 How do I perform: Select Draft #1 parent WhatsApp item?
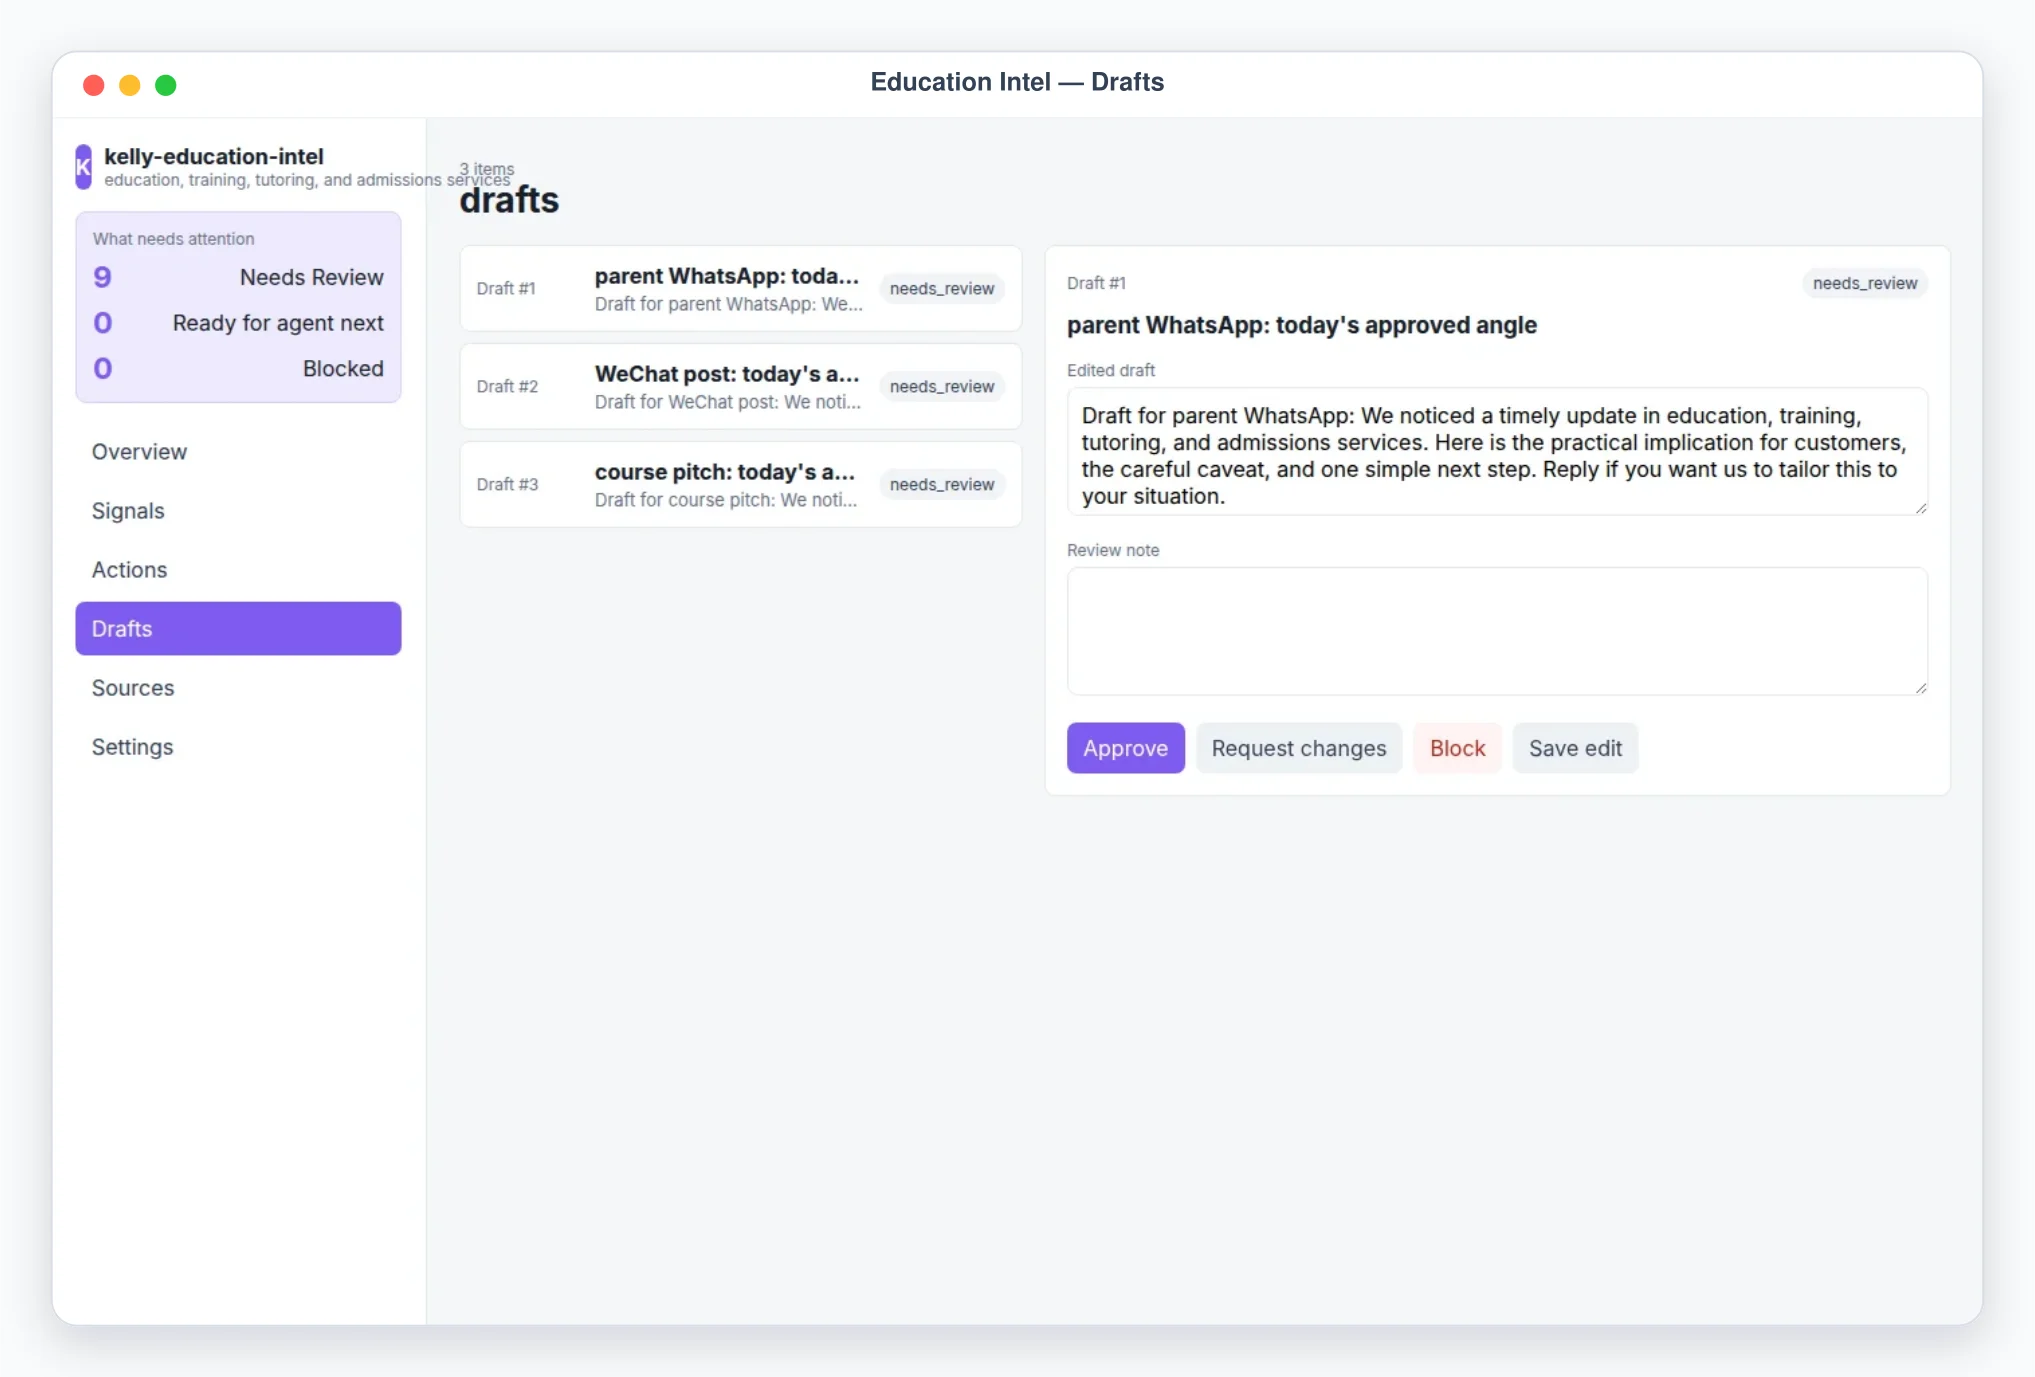coord(740,289)
